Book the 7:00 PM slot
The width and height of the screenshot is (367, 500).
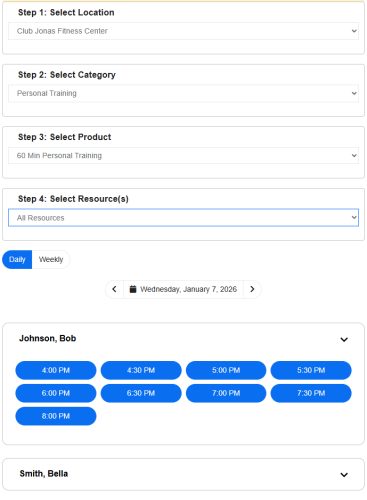(226, 393)
